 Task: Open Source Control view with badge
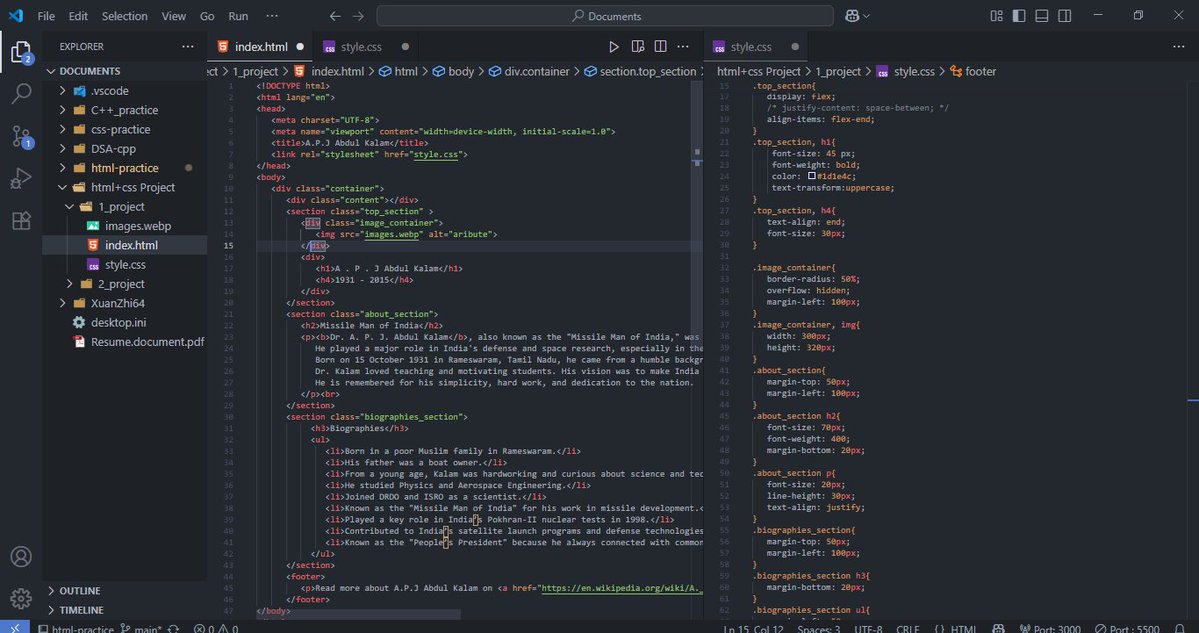point(21,137)
